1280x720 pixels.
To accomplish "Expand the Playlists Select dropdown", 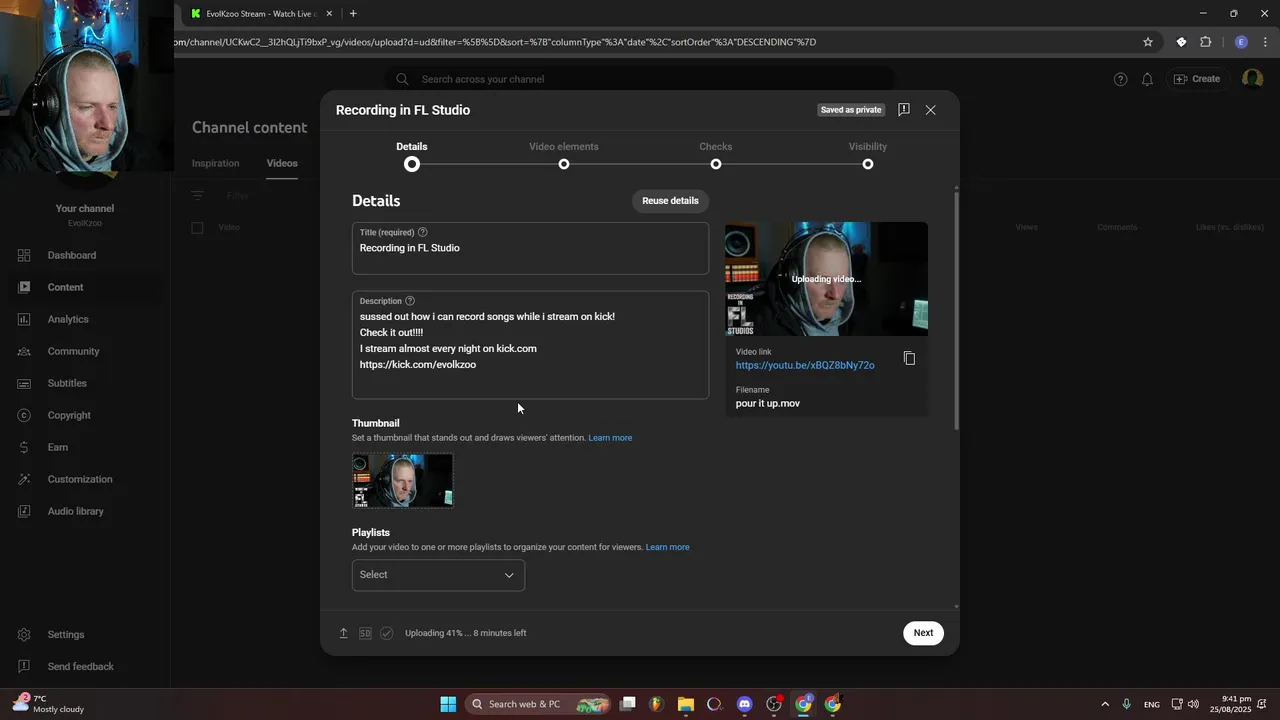I will click(438, 575).
